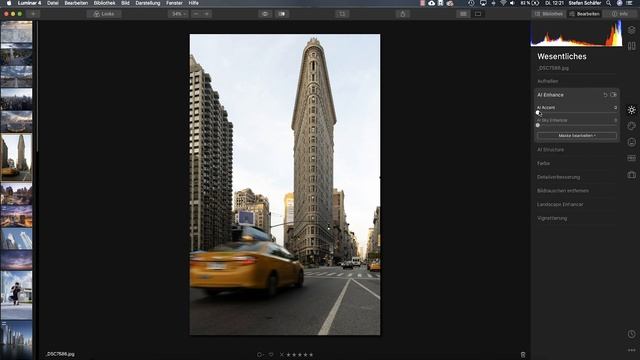Open the Fenster menu
640x360 pixels.
[174, 3]
